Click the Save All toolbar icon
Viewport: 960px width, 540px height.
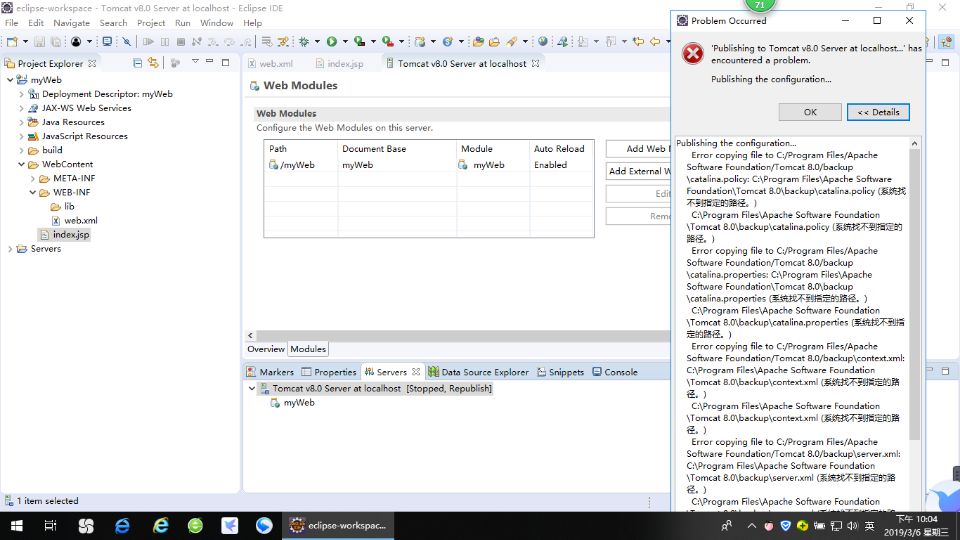coord(56,42)
